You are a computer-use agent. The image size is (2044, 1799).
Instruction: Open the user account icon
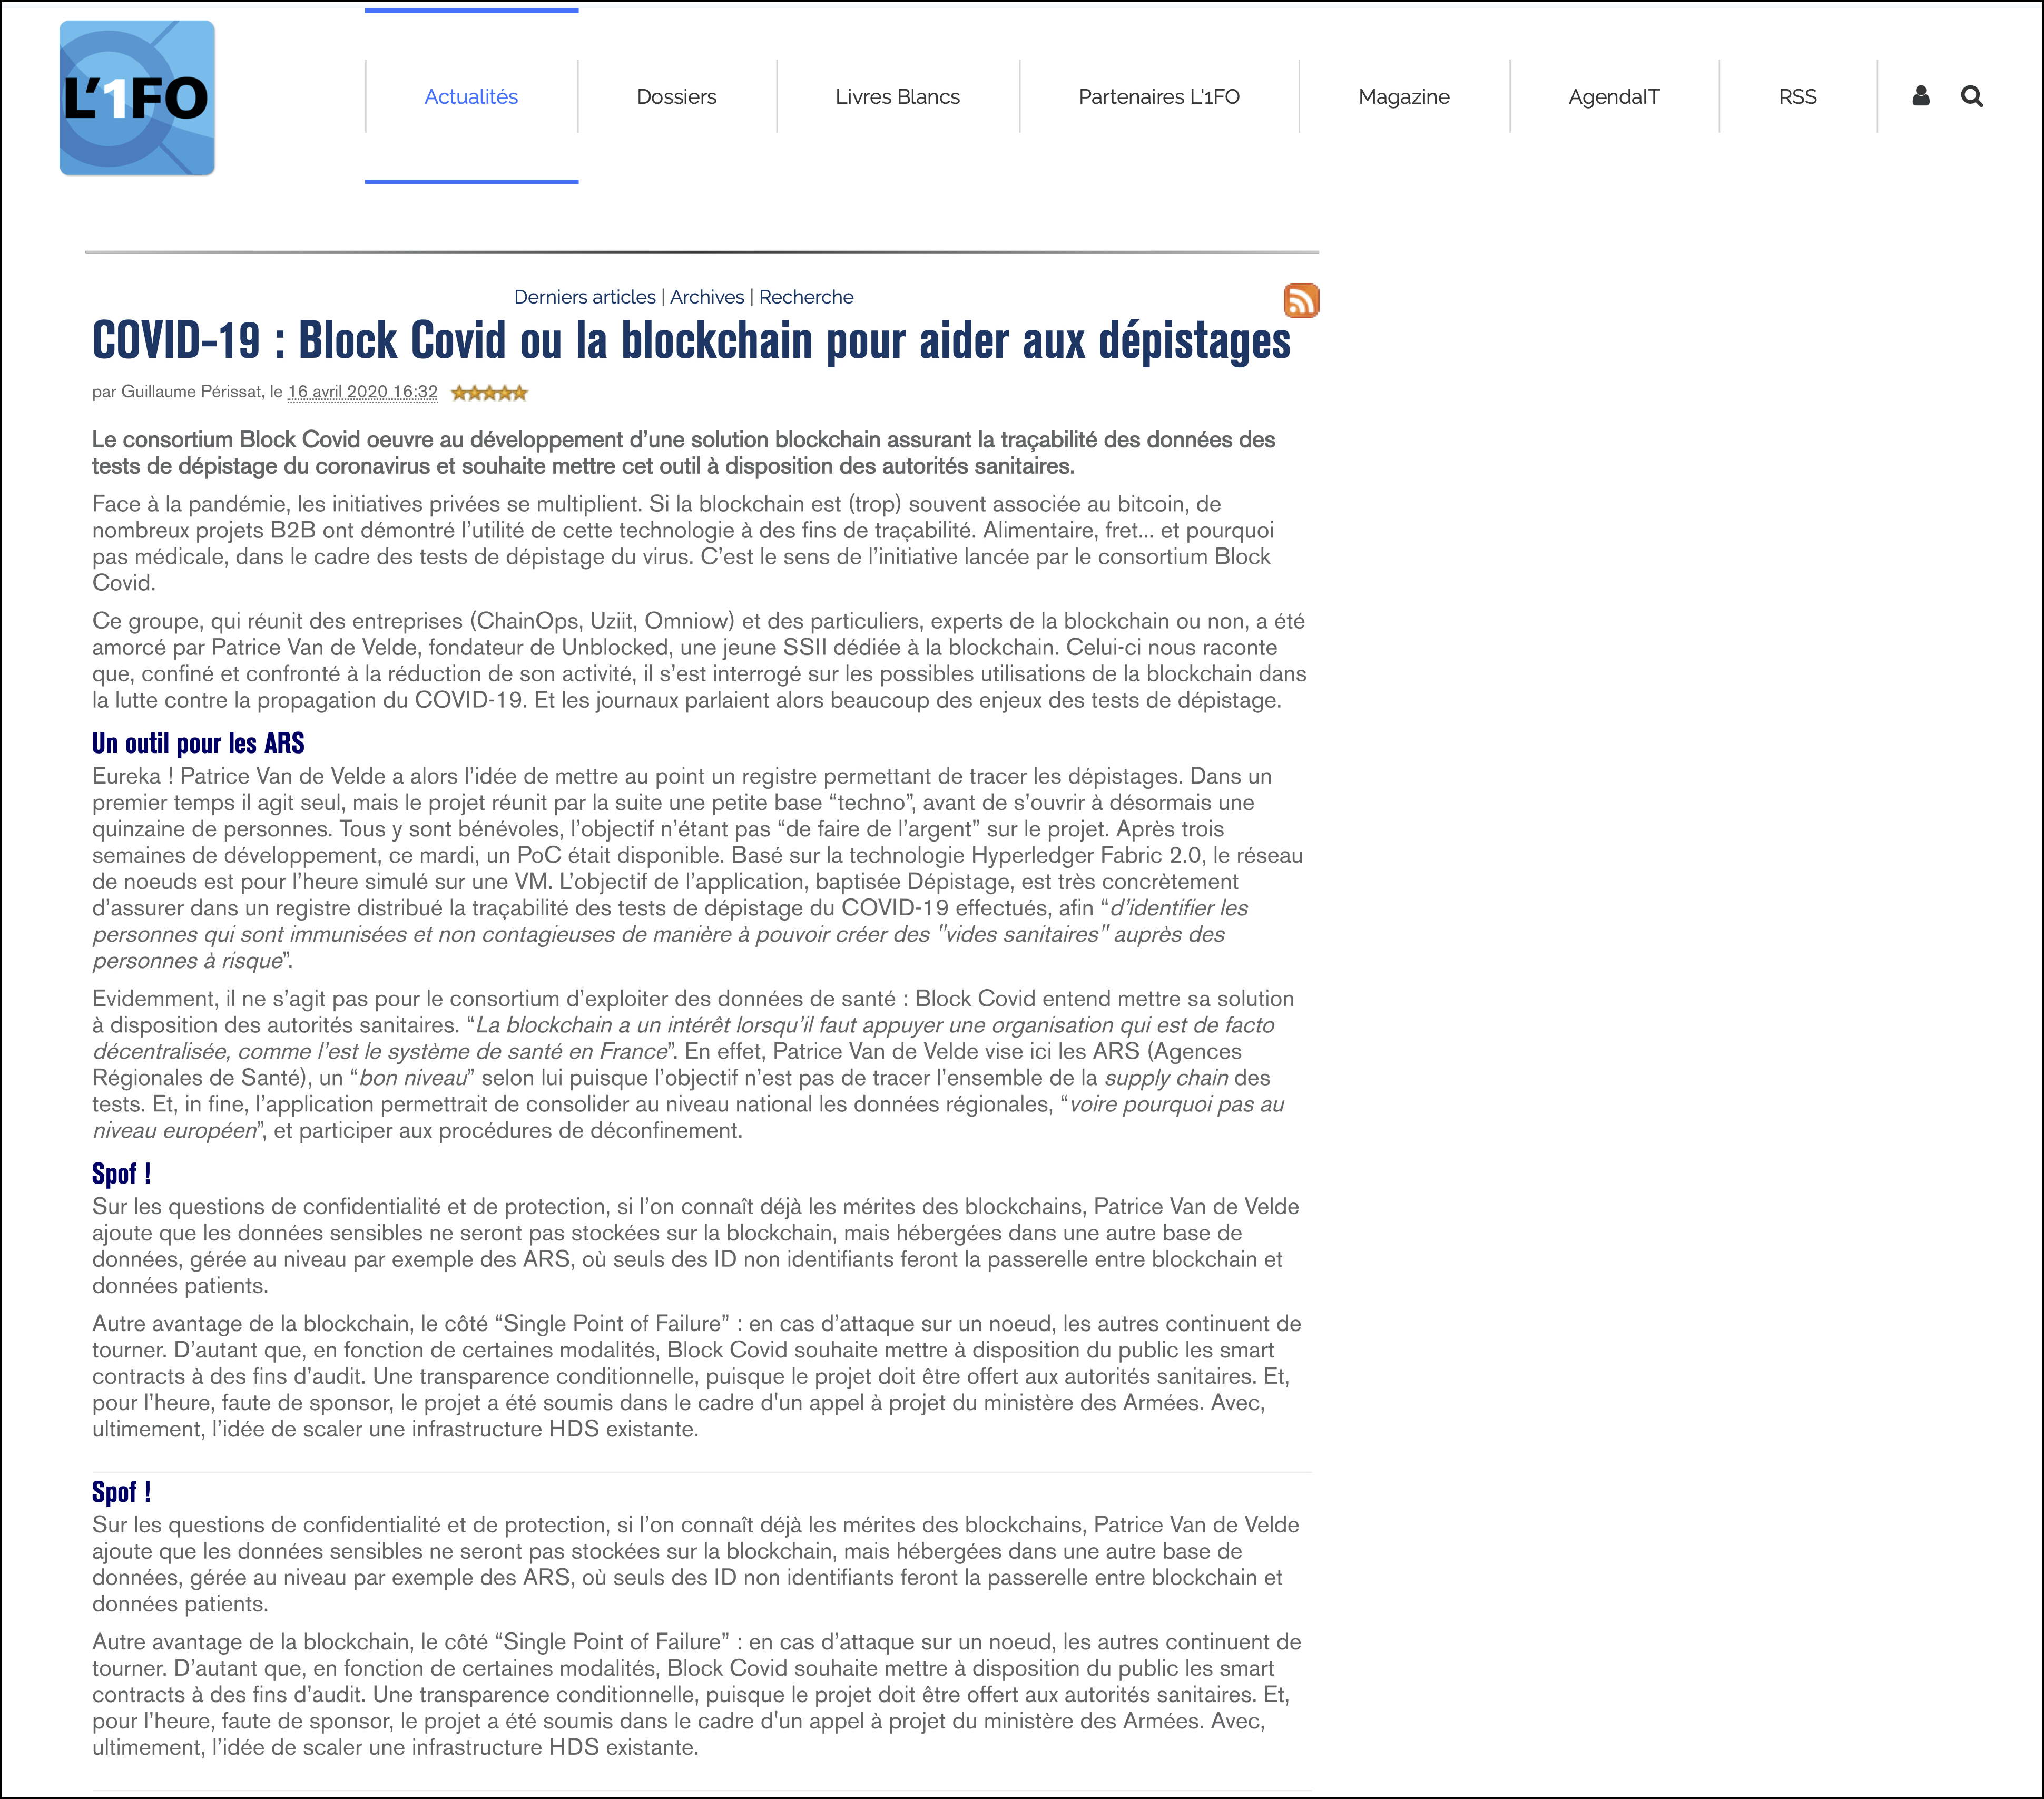point(1921,96)
